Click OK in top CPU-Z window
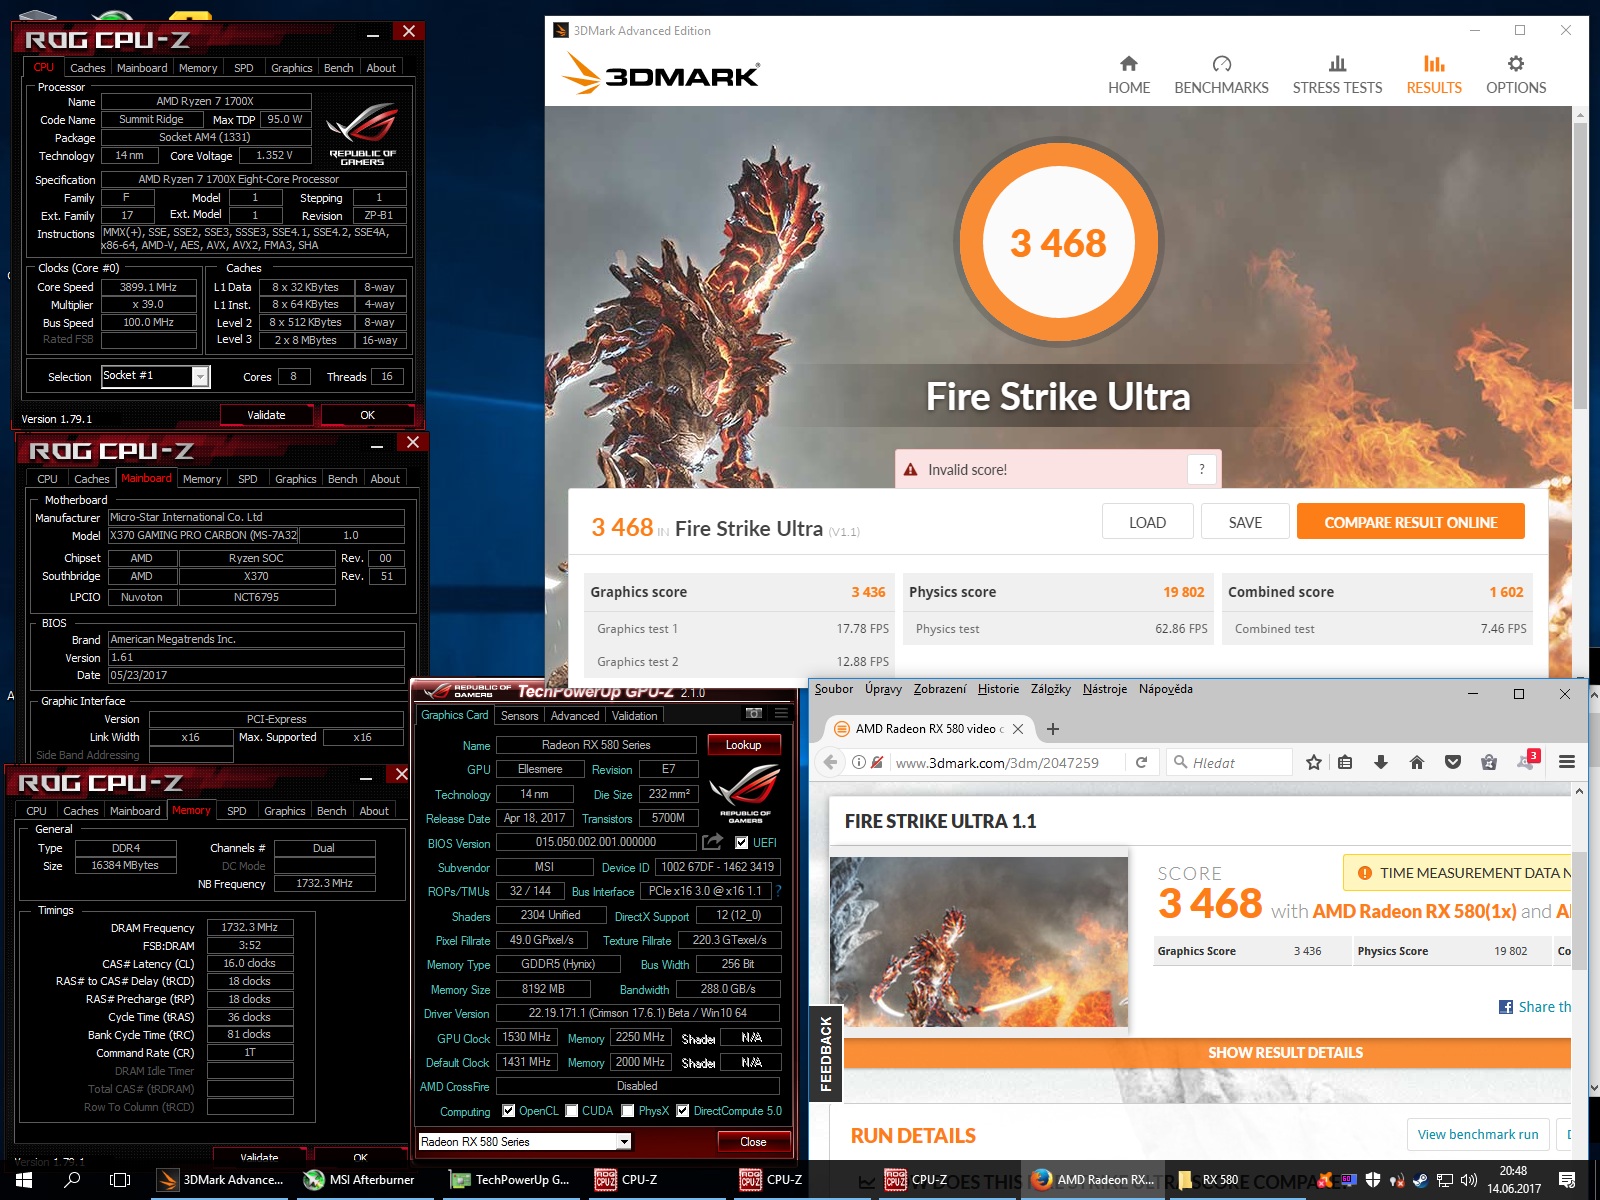The height and width of the screenshot is (1200, 1600). pyautogui.click(x=367, y=415)
